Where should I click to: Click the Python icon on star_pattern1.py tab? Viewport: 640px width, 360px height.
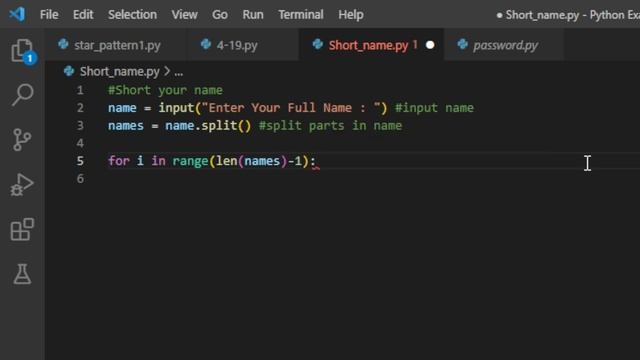tap(63, 44)
